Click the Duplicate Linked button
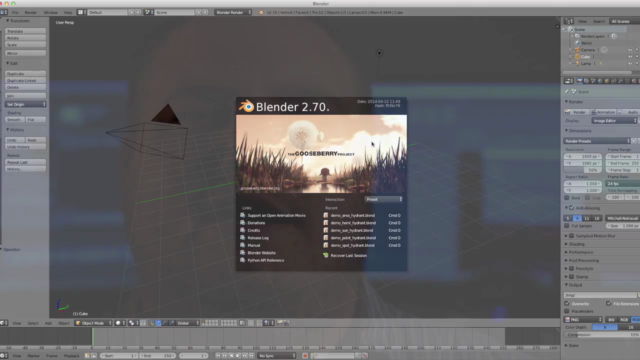Viewport: 640px width, 360px height. point(25,80)
